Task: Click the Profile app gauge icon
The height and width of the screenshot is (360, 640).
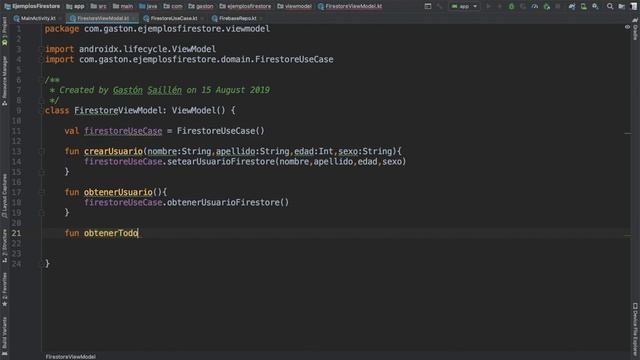Action: (x=535, y=6)
